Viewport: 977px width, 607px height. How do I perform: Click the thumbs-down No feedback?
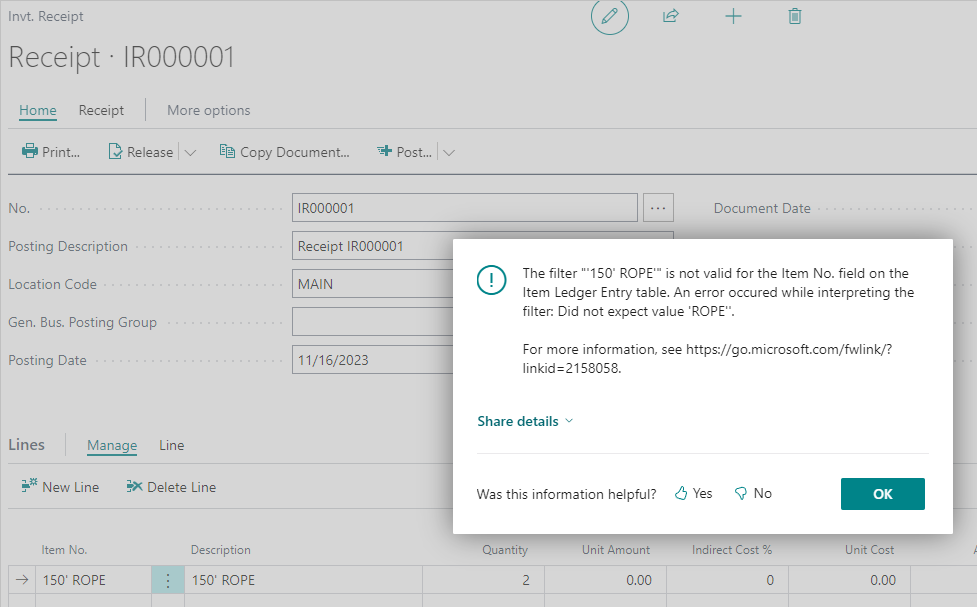[x=753, y=494]
